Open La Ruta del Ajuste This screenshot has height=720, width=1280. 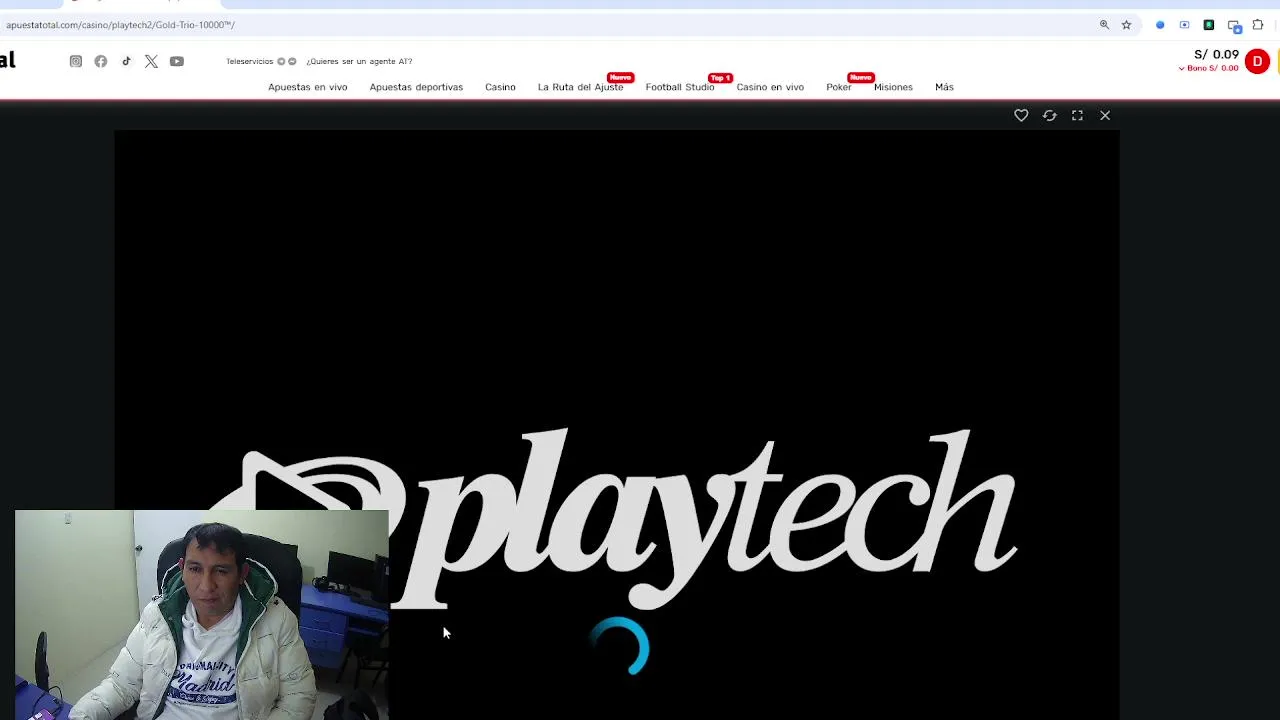point(580,87)
